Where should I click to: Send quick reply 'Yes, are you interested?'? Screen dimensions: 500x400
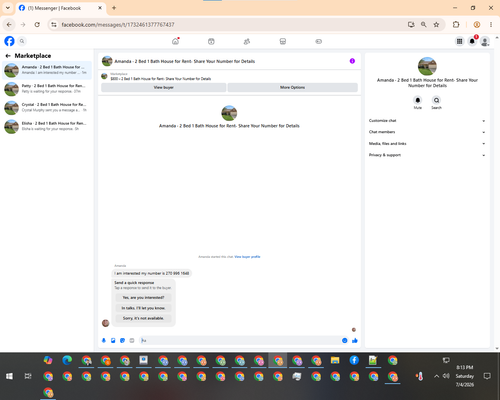(x=143, y=297)
